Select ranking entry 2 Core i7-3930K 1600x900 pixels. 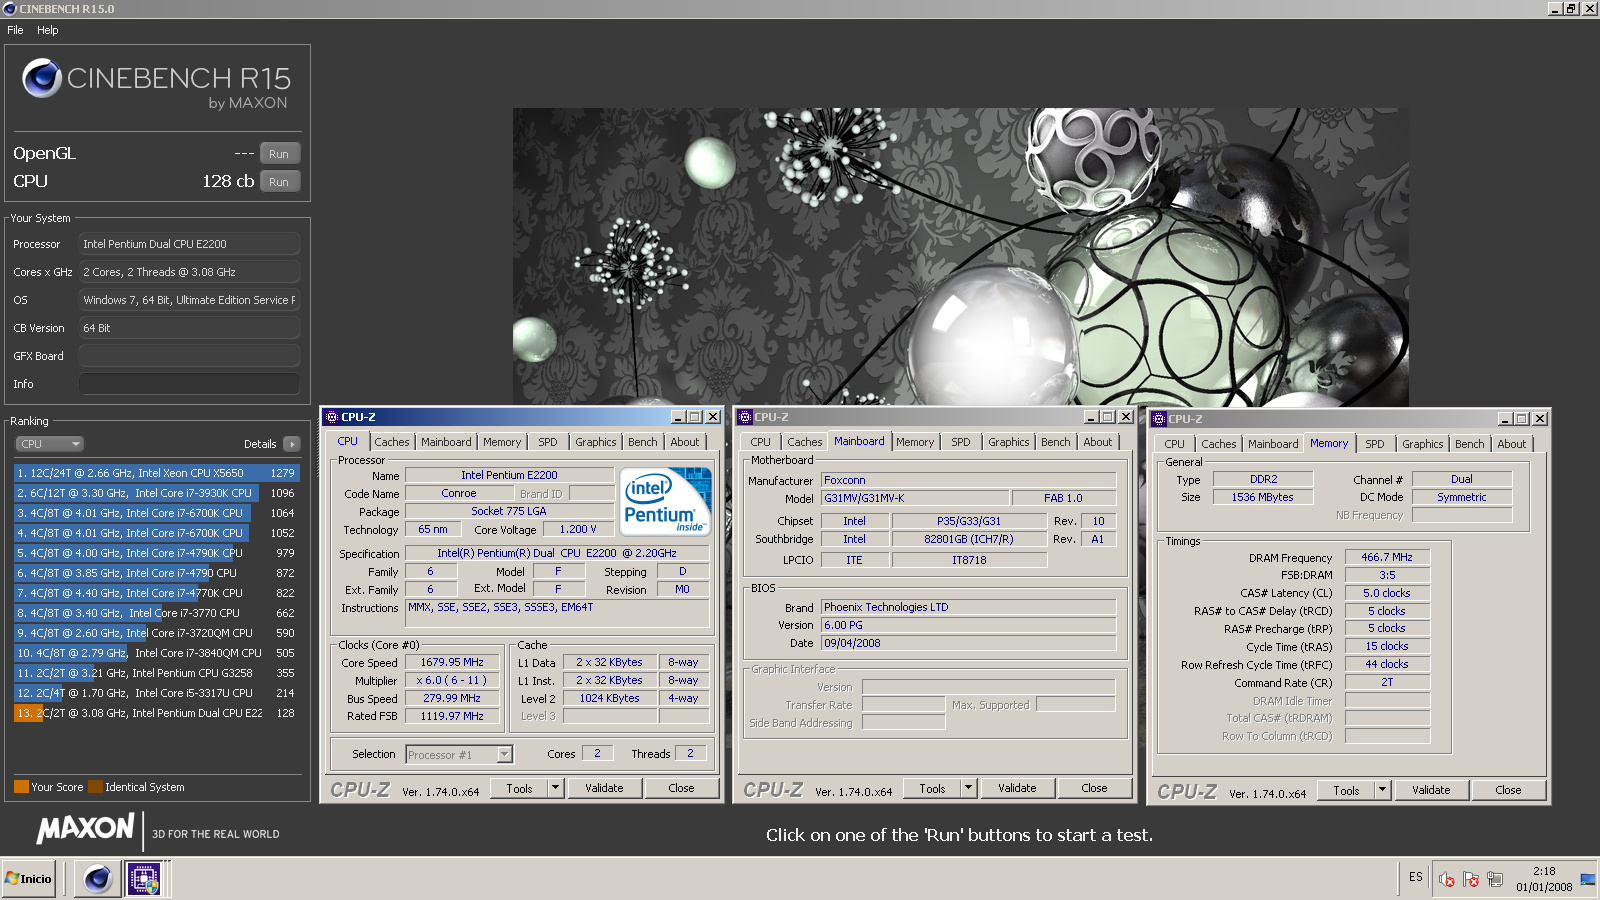[x=156, y=493]
